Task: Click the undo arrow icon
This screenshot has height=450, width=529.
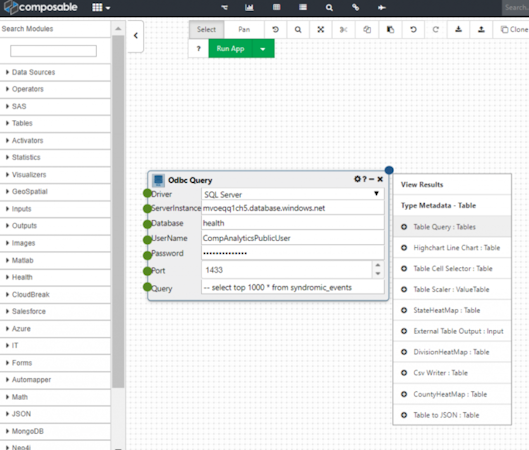Action: coord(413,30)
